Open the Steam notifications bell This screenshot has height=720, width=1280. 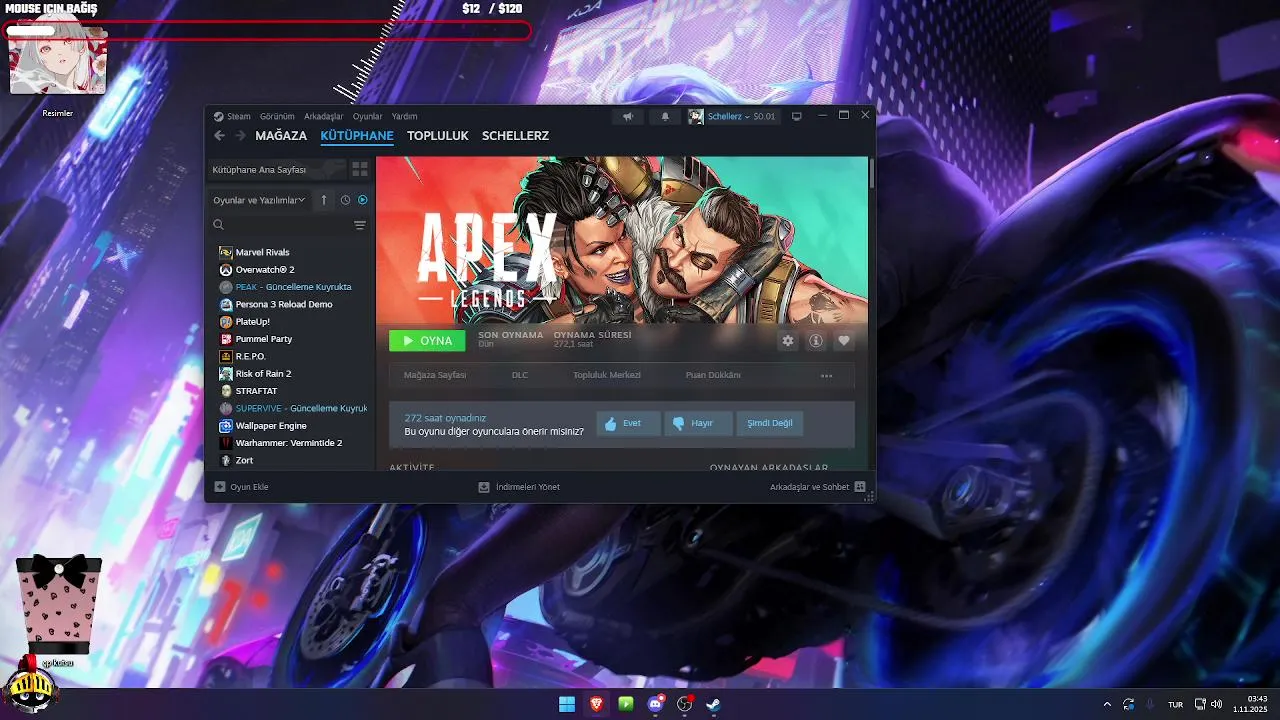point(665,116)
